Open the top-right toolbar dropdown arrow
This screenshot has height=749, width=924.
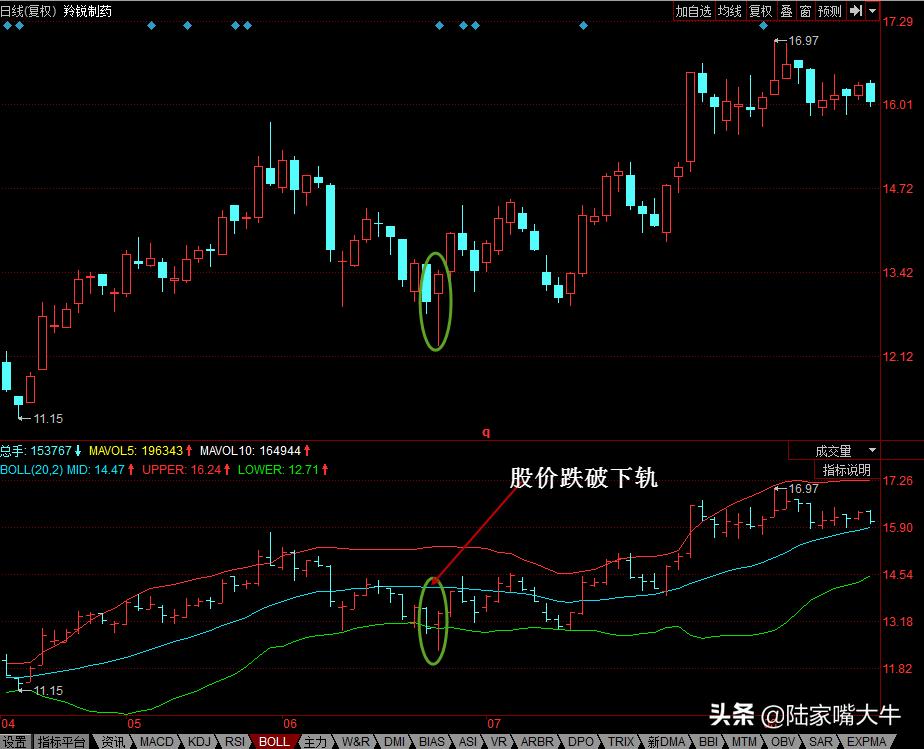[x=873, y=11]
